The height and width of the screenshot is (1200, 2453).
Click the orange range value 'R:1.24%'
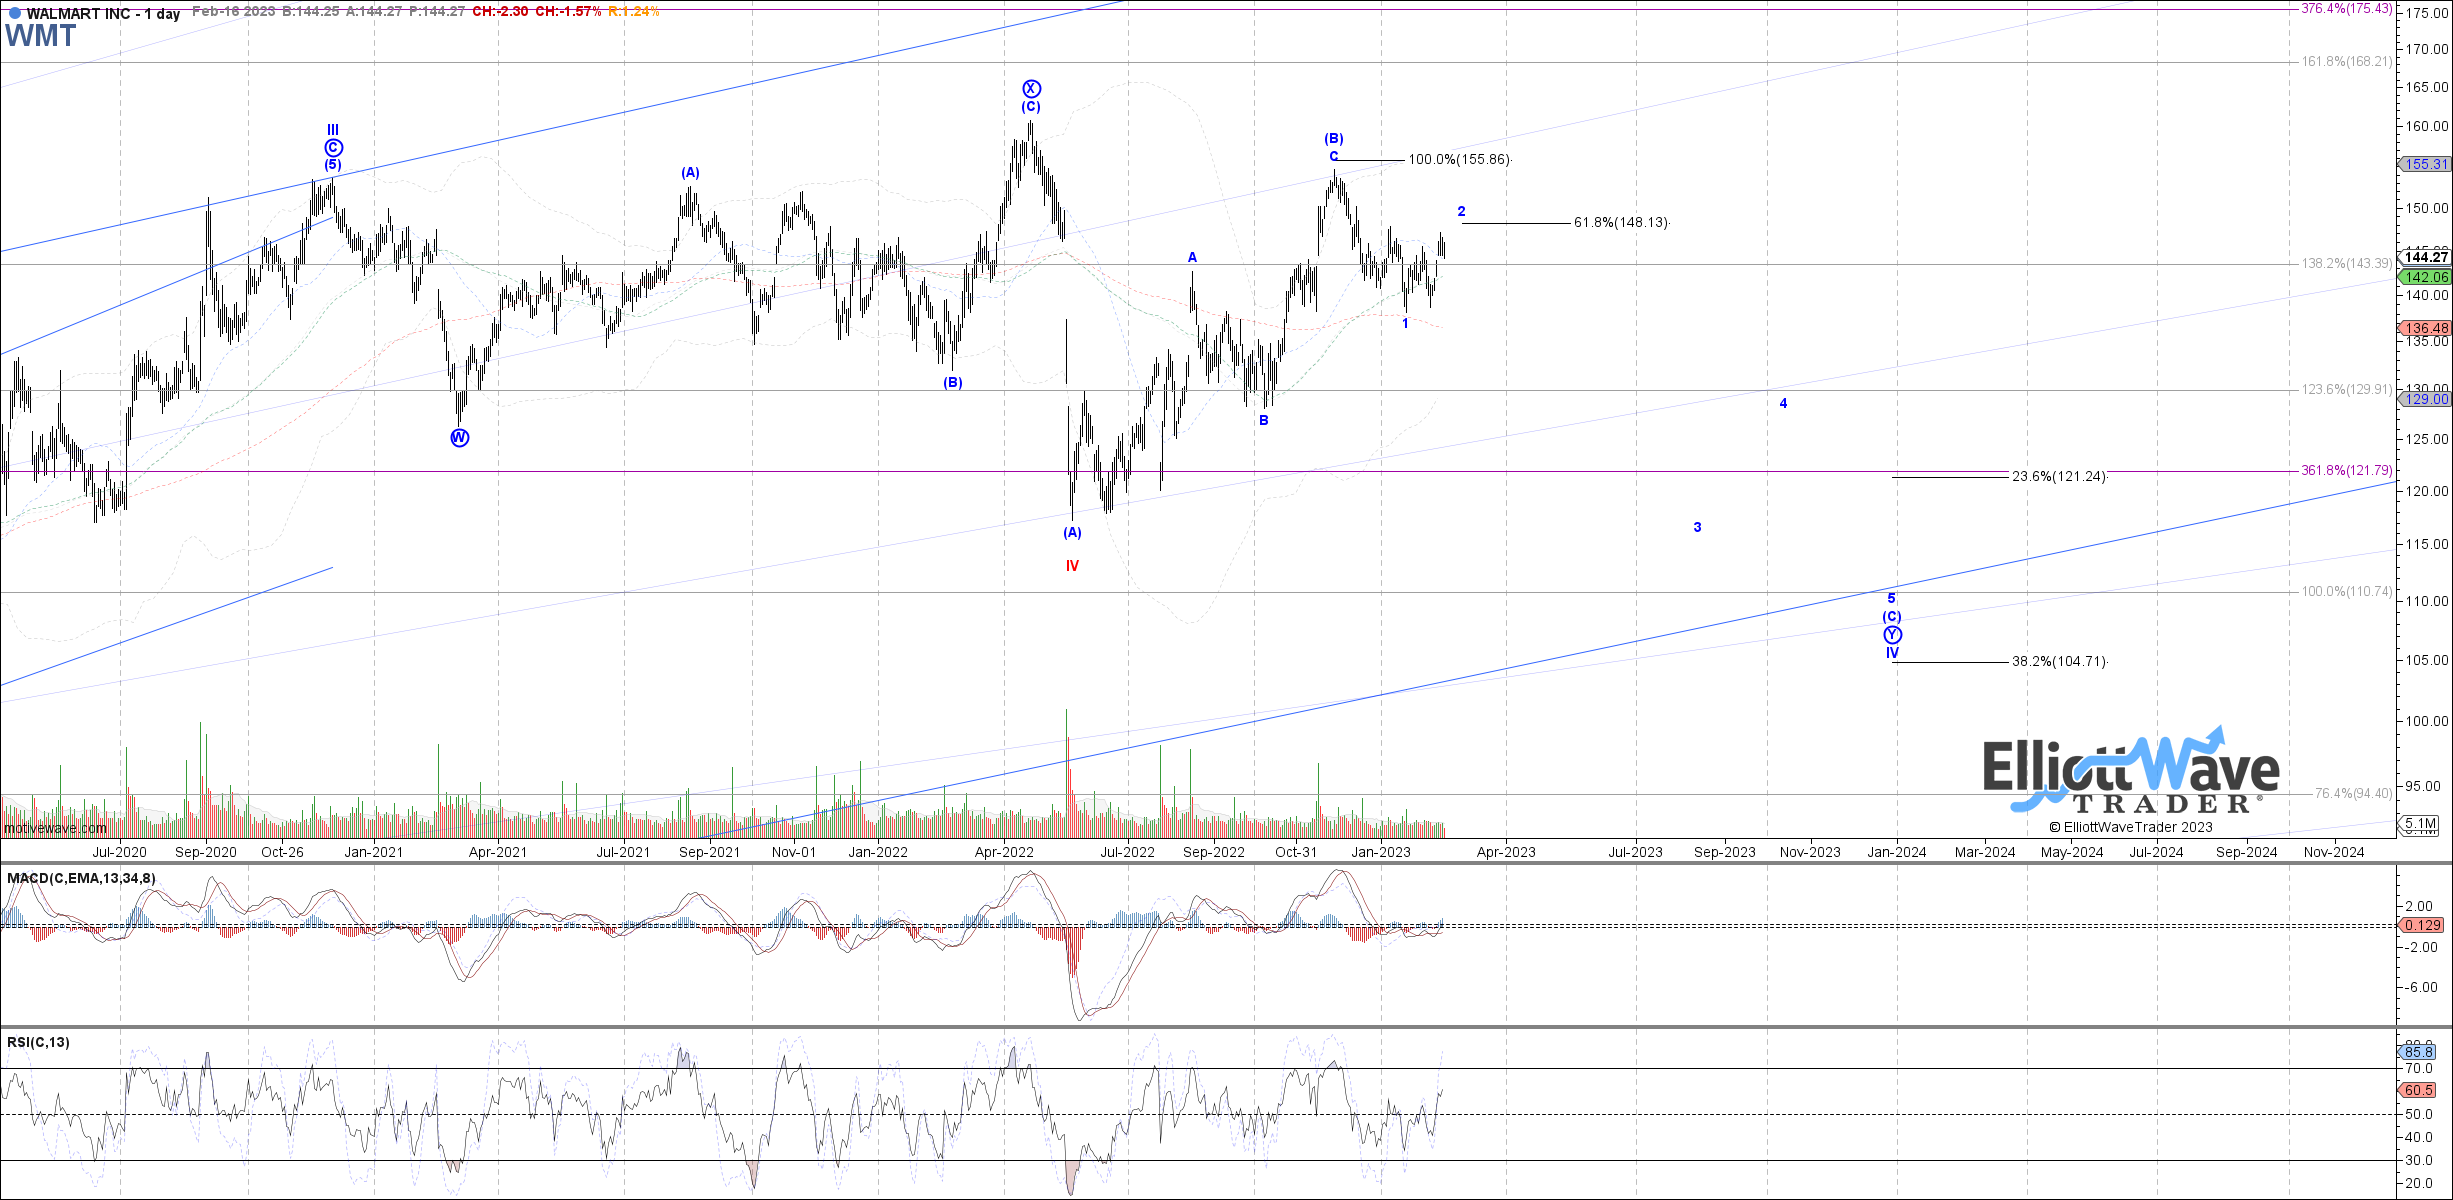click(x=634, y=12)
